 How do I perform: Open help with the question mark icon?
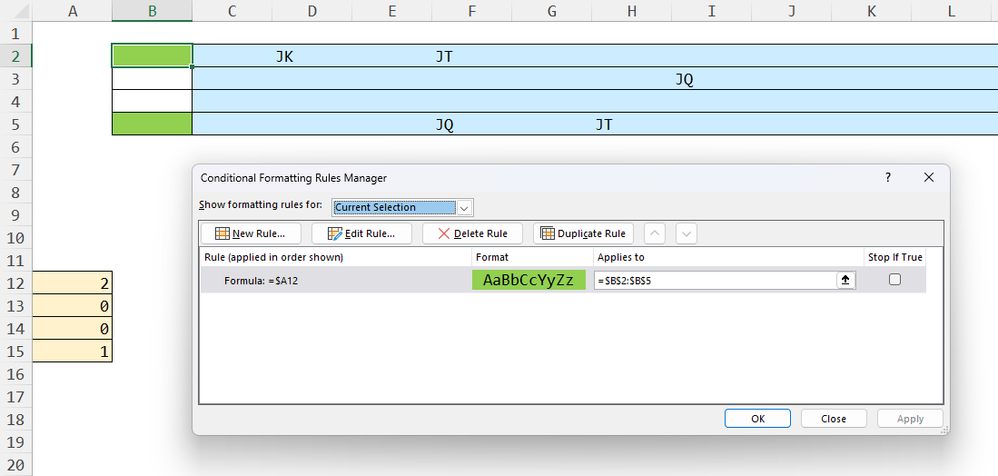(889, 178)
